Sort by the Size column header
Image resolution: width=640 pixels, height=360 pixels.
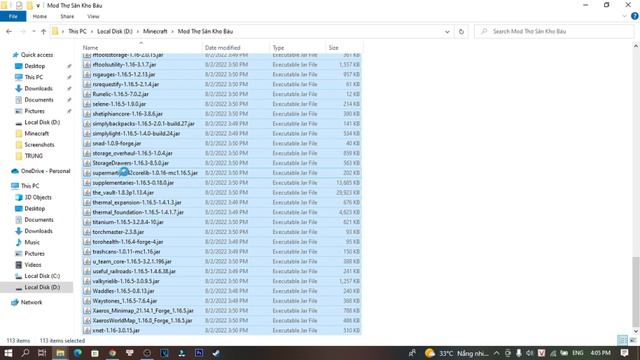click(344, 48)
